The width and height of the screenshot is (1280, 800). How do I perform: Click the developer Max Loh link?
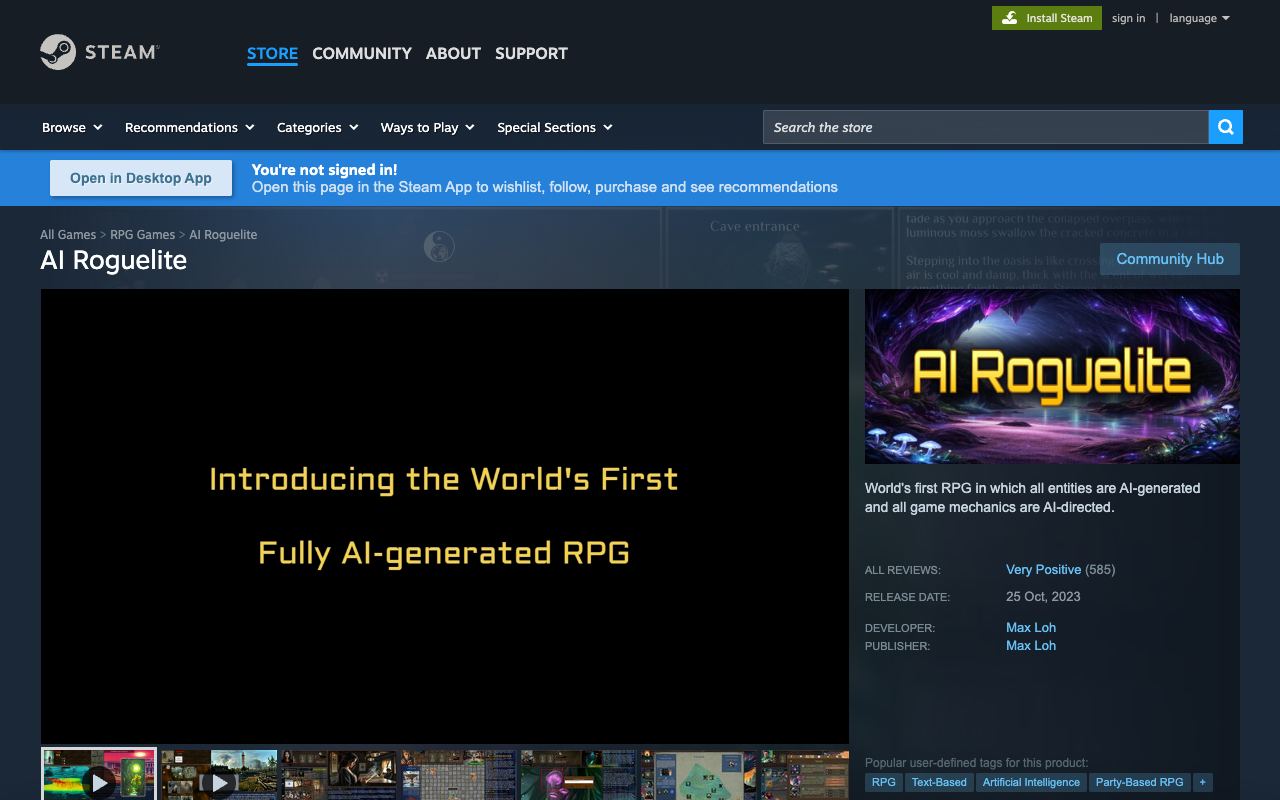tap(1031, 627)
